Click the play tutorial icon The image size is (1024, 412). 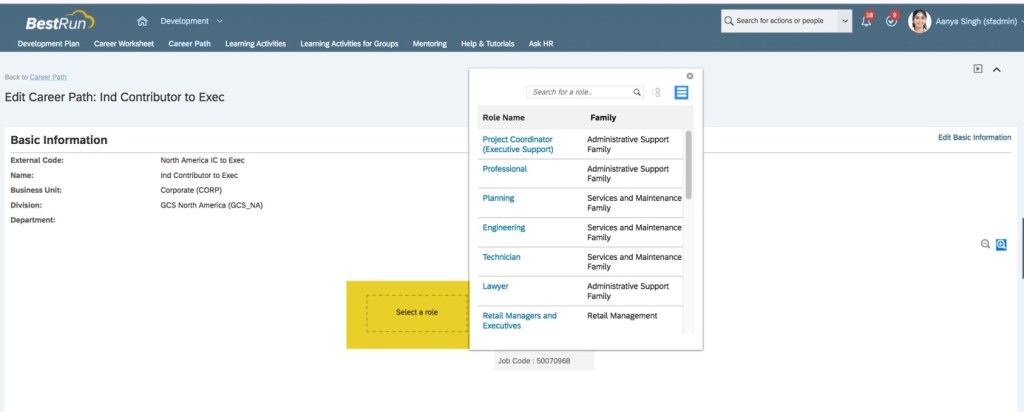[978, 69]
